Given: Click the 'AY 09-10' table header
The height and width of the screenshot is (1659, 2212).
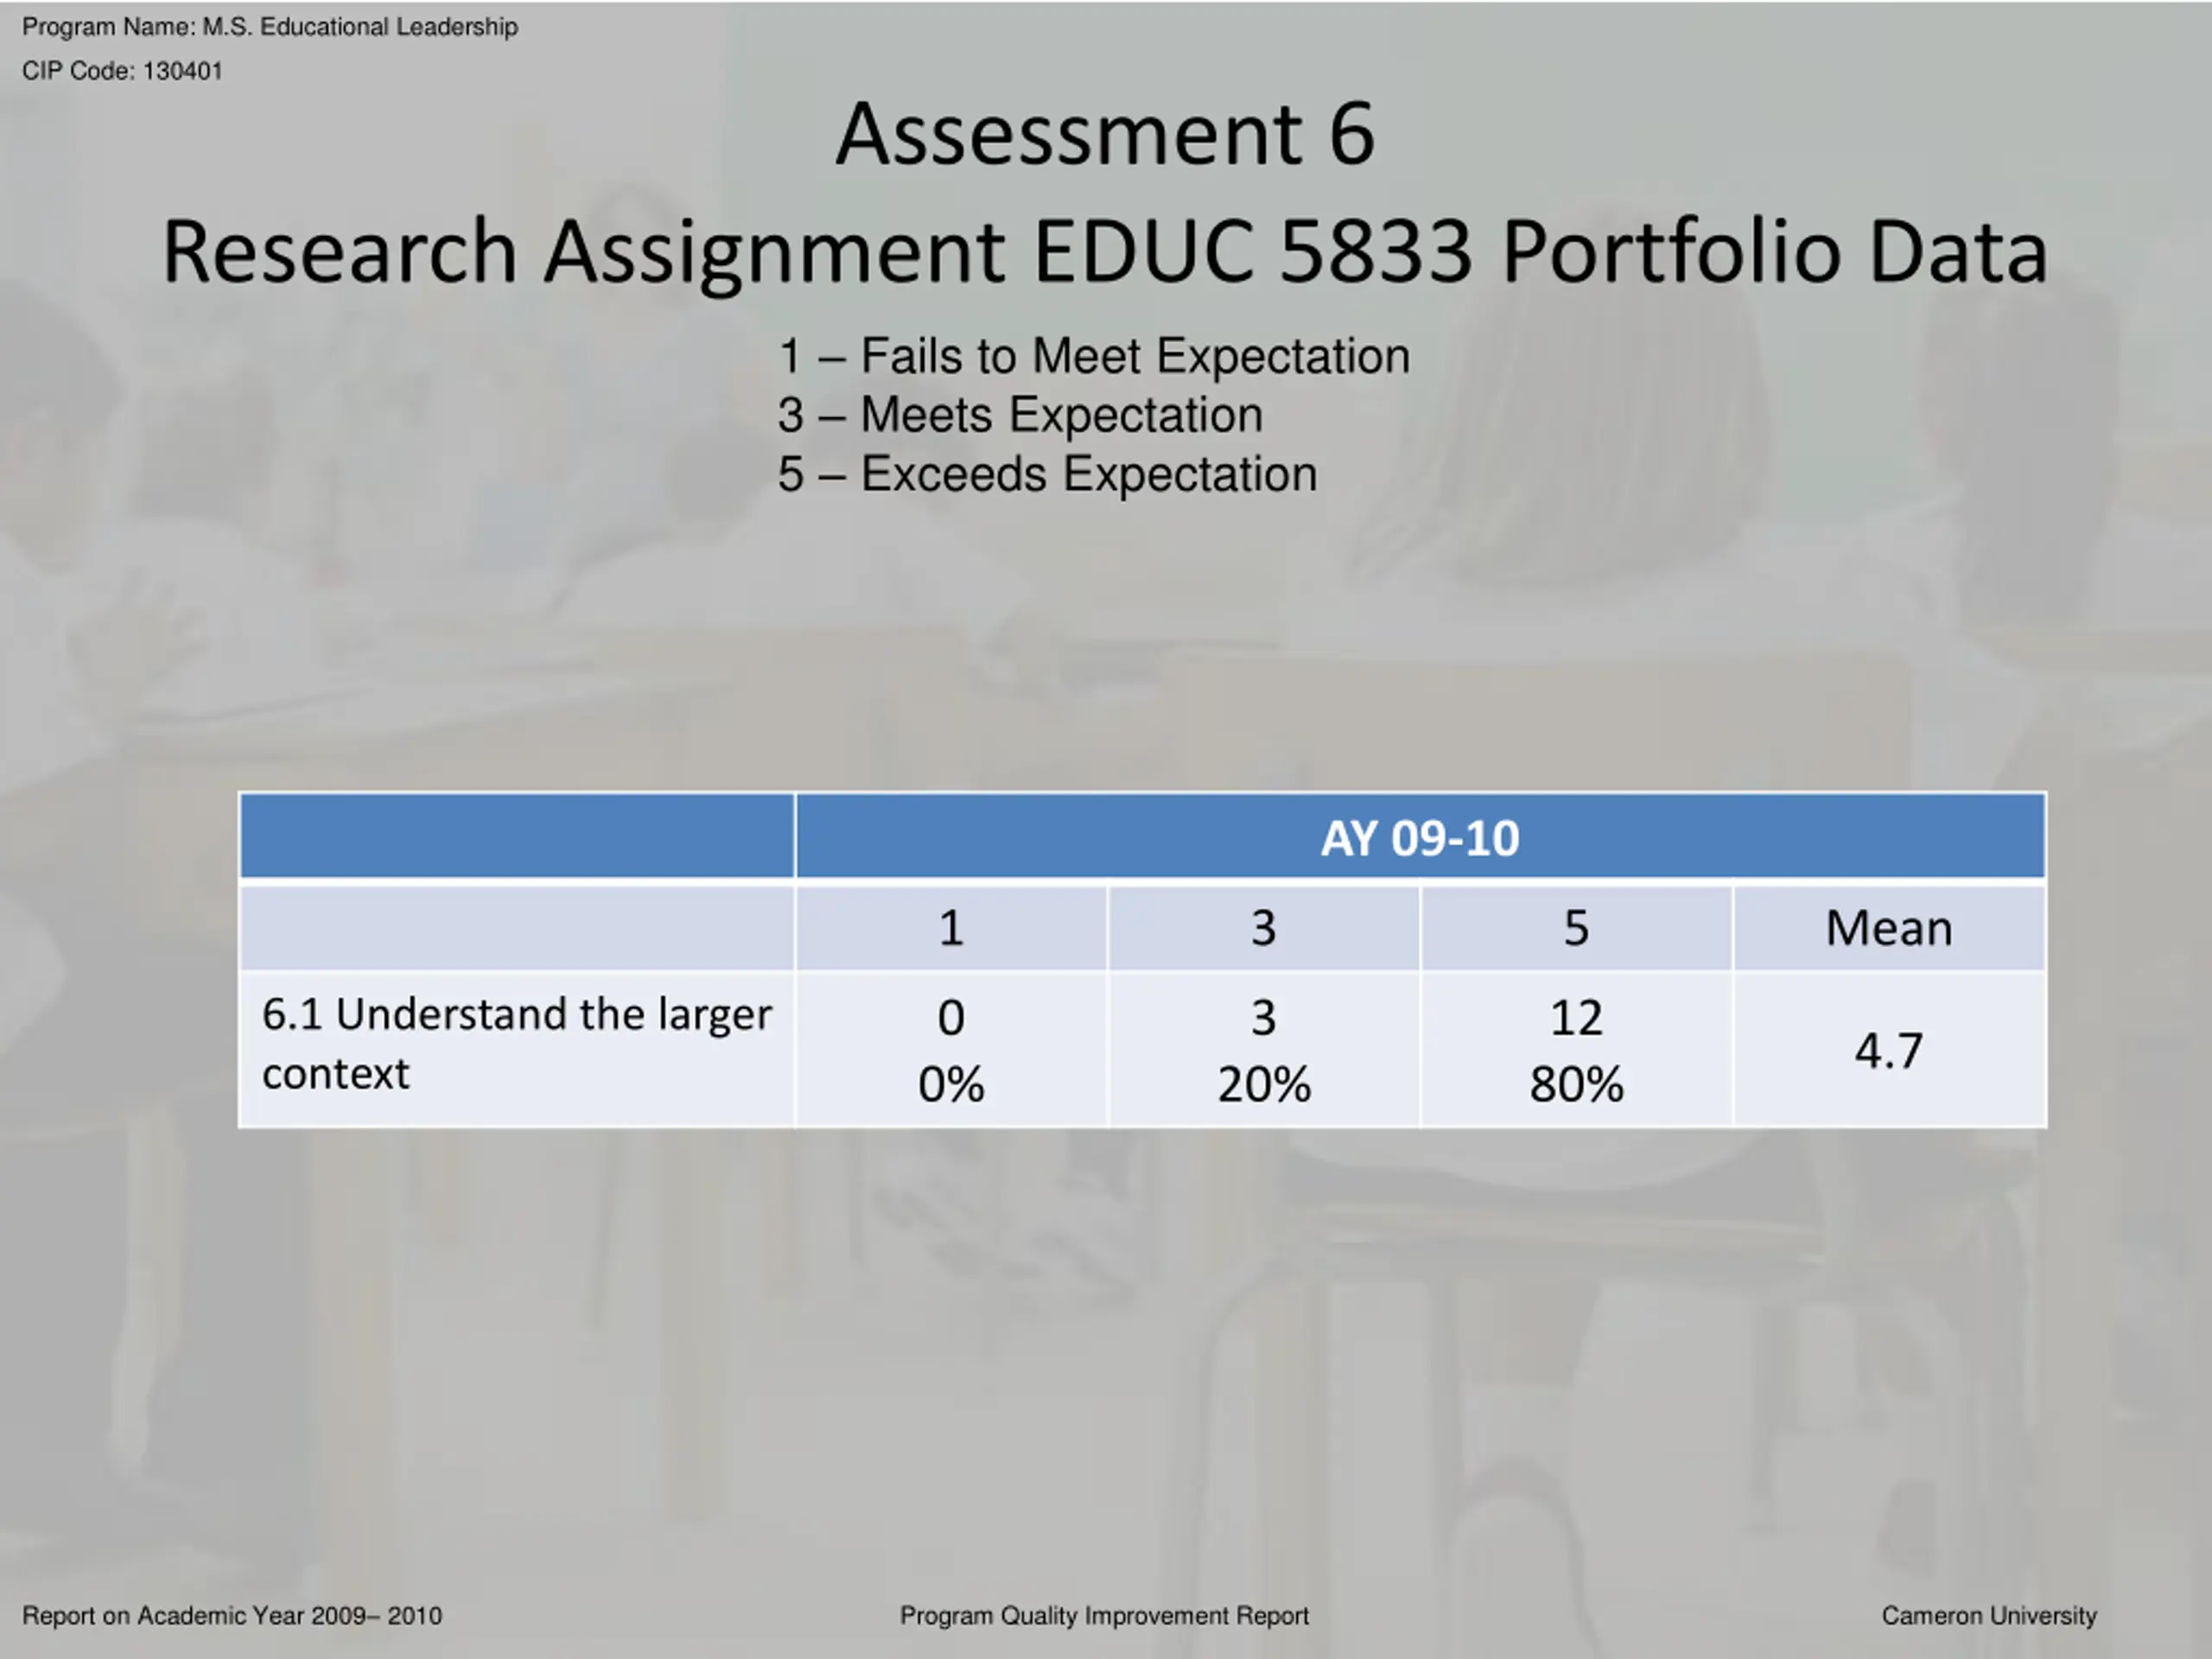Looking at the screenshot, I should (1420, 837).
